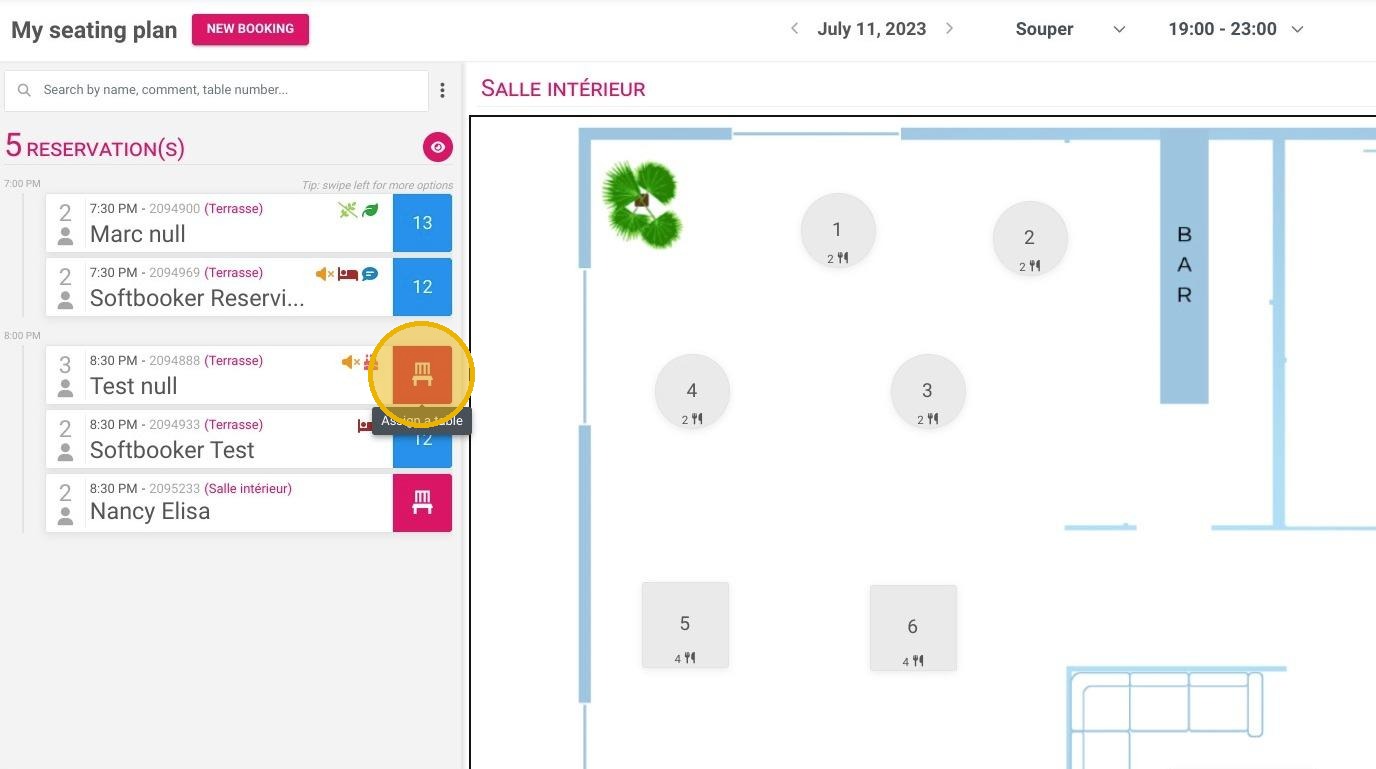The height and width of the screenshot is (769, 1376).
Task: Click the gluten-free wheat icon on Marc null
Action: click(x=347, y=210)
